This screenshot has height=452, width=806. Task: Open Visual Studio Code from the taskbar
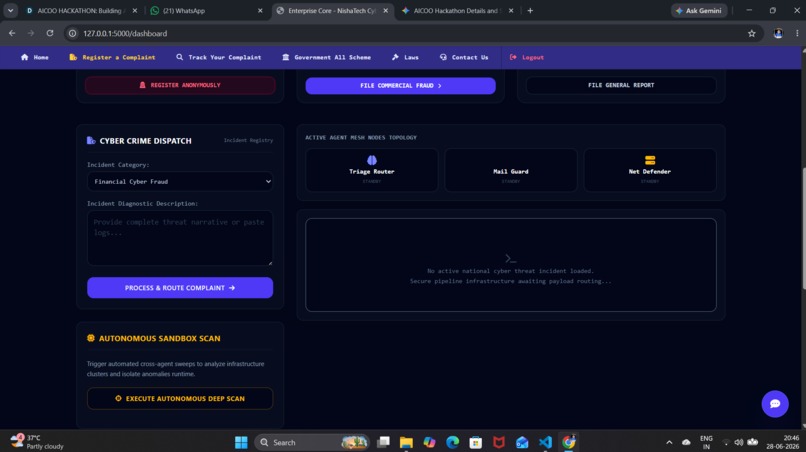[x=545, y=442]
